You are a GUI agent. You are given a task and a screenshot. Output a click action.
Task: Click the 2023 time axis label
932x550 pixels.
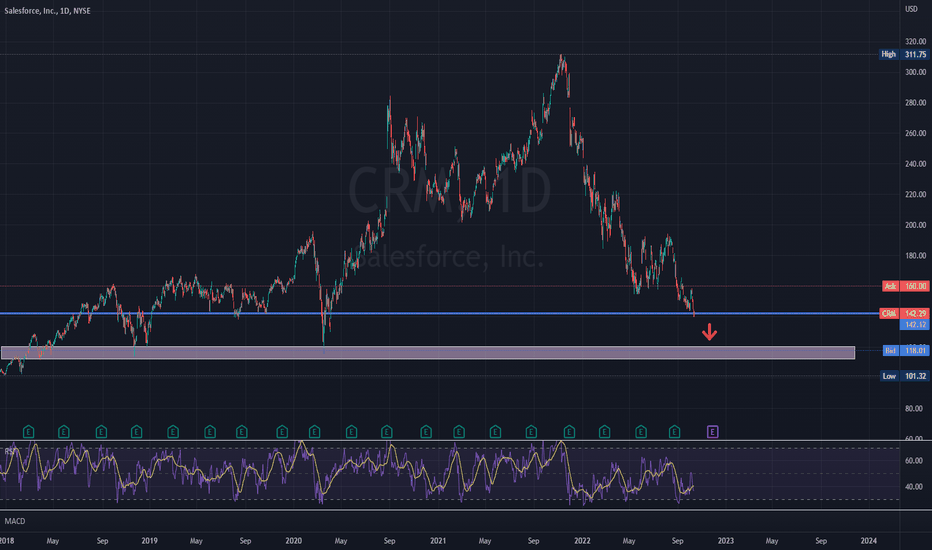725,540
